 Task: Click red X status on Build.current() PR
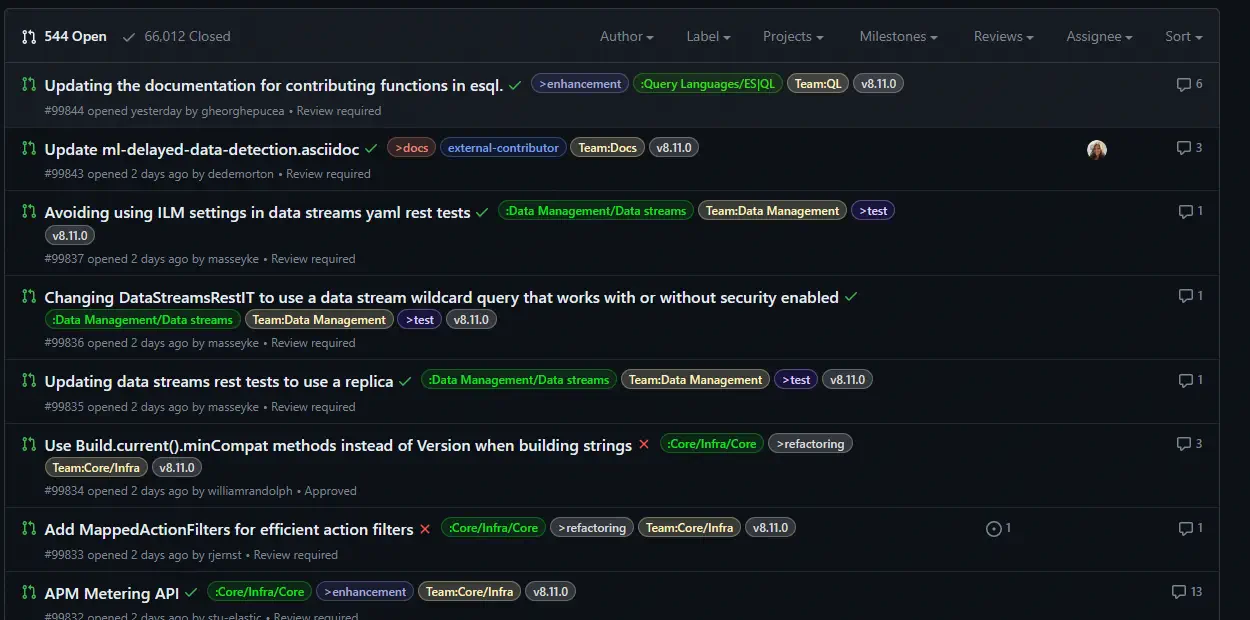point(644,444)
